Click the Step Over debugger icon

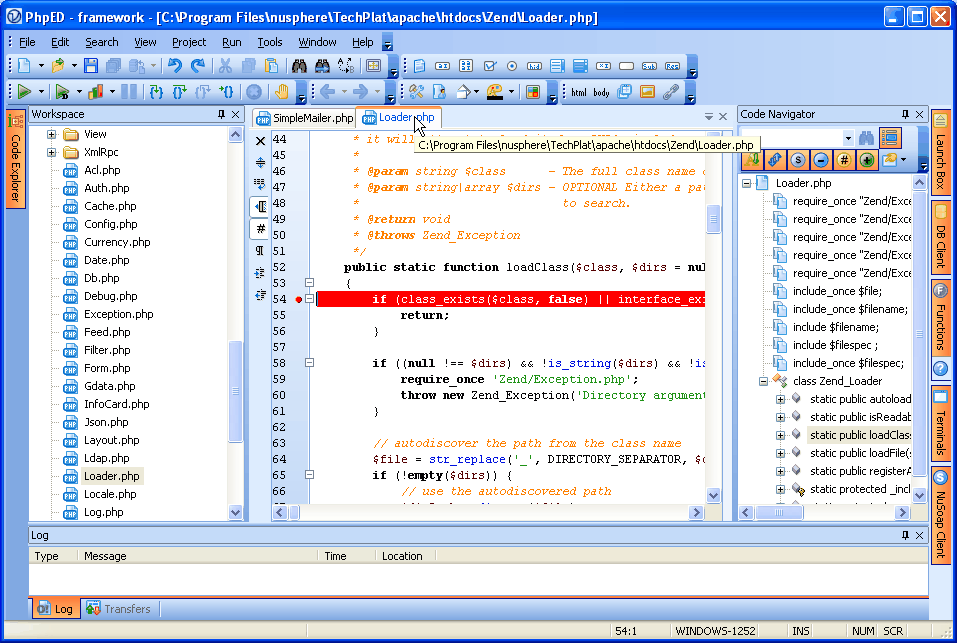(179, 92)
